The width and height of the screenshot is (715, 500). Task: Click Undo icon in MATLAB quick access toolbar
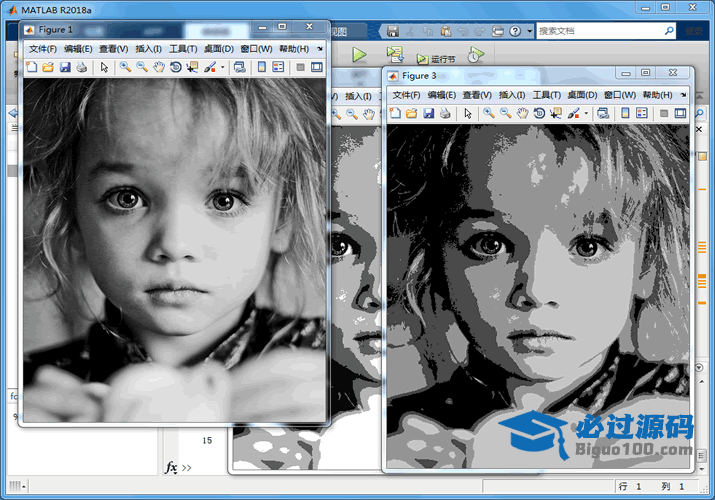(463, 31)
